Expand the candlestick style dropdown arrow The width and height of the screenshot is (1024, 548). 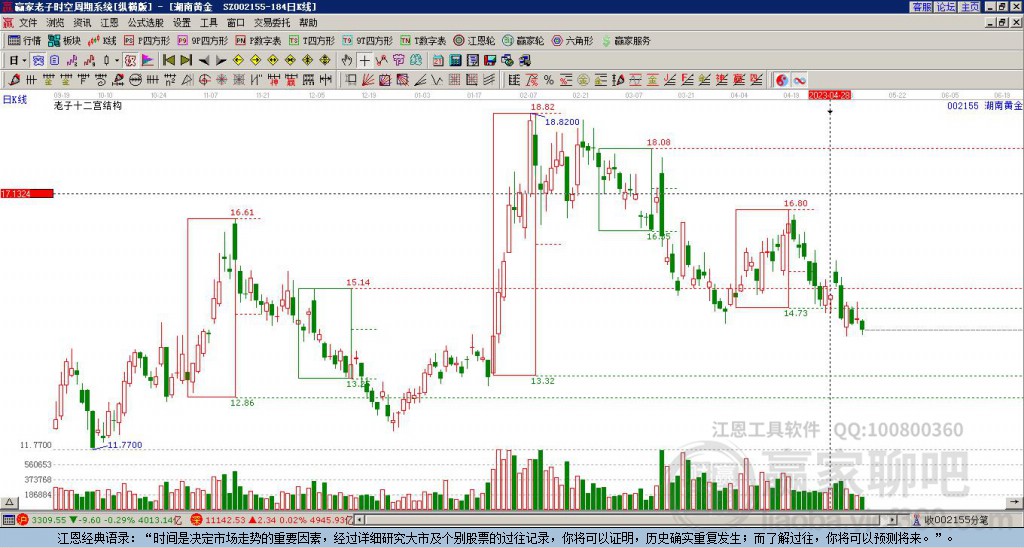pyautogui.click(x=117, y=61)
